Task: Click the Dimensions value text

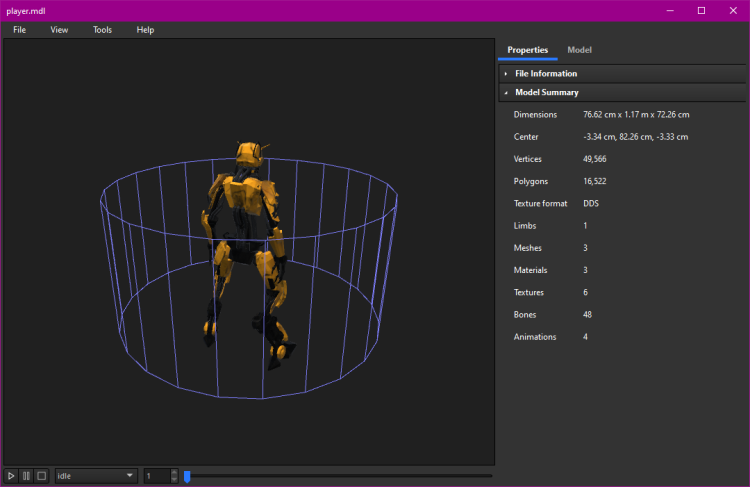Action: click(x=635, y=115)
